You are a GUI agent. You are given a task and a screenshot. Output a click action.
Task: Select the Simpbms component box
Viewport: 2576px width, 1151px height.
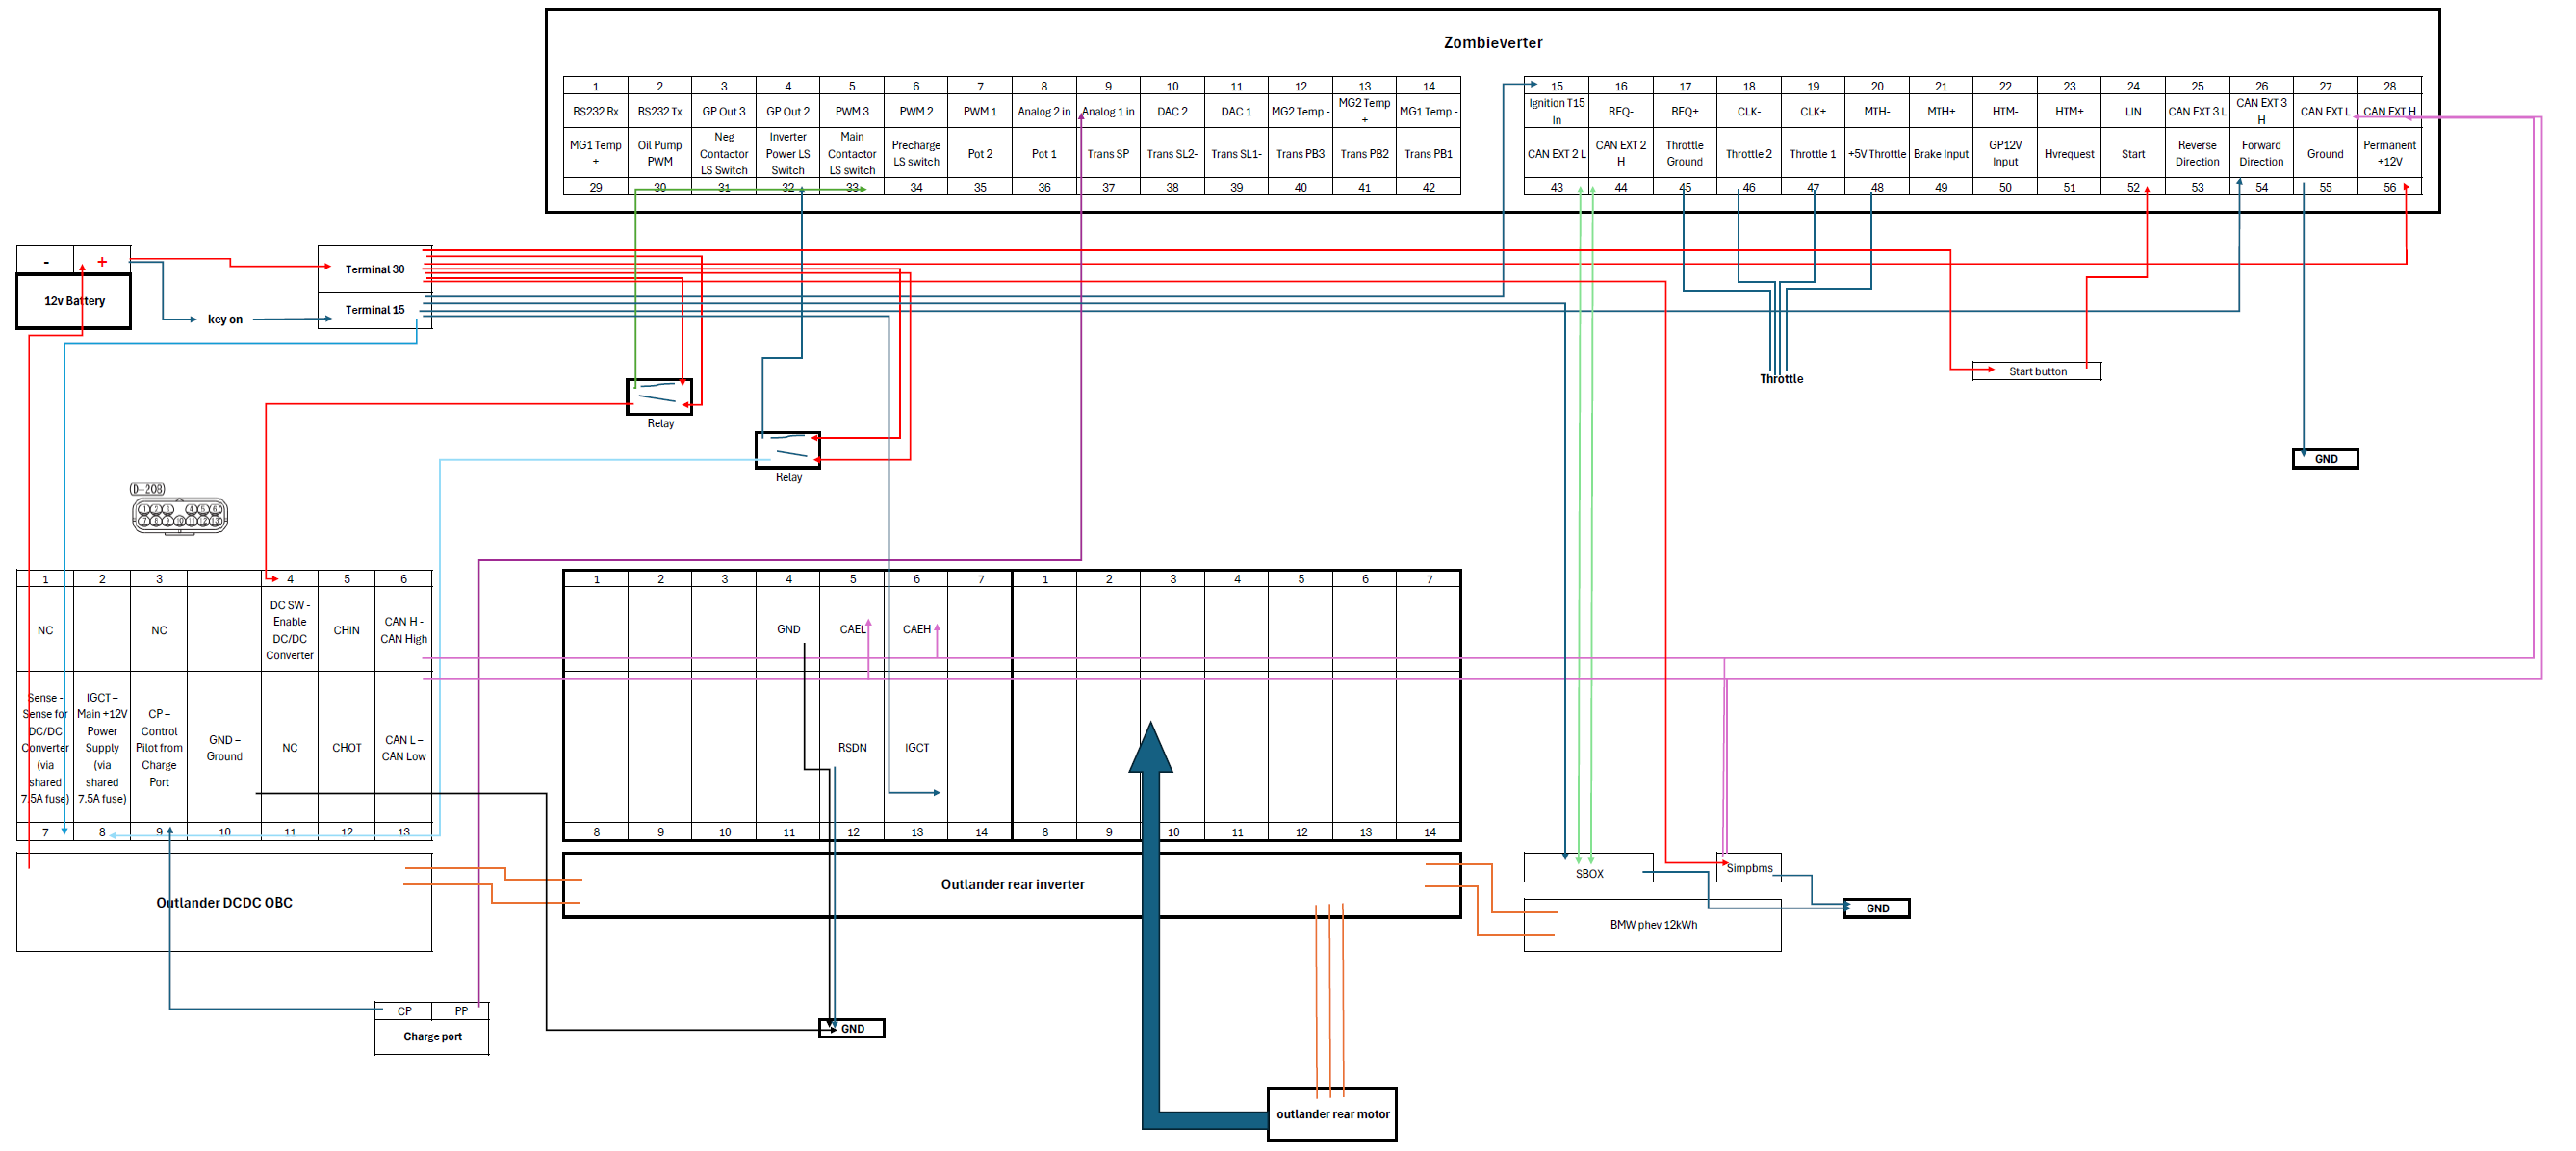tap(1749, 868)
